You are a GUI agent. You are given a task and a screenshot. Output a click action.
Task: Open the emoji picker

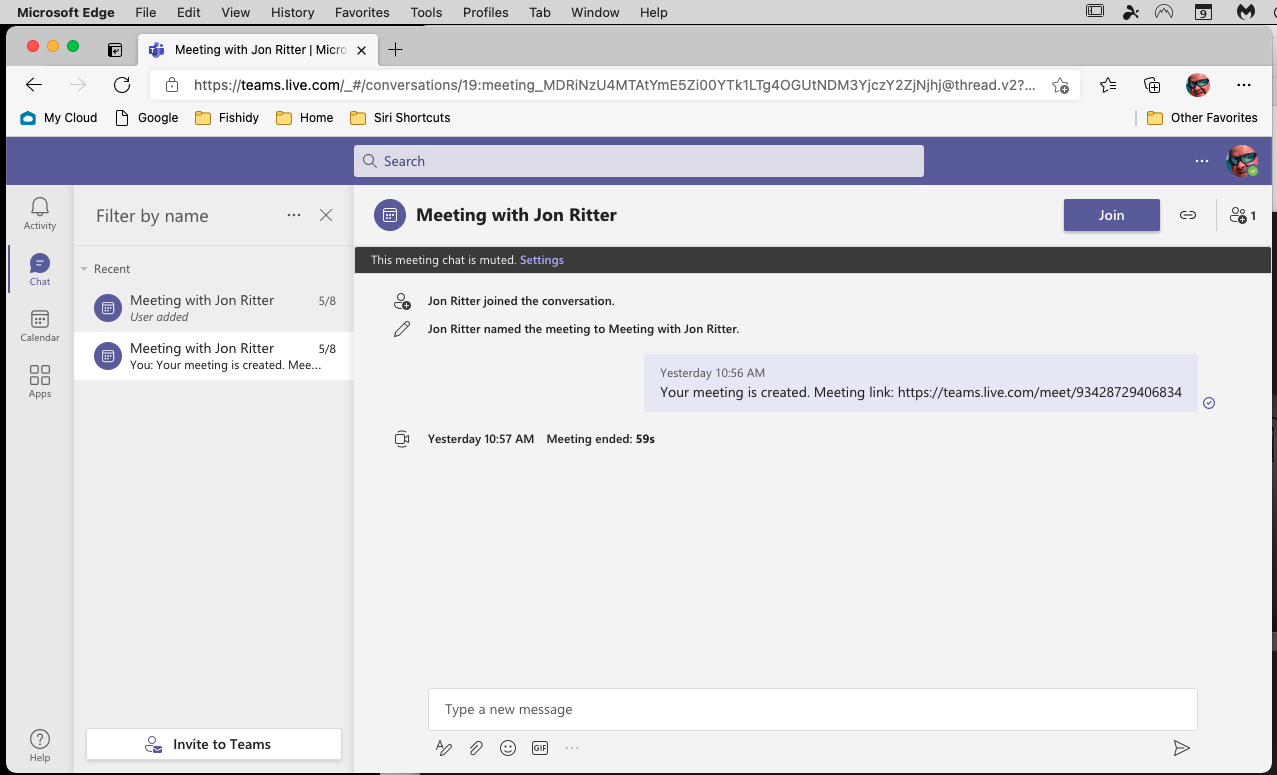pos(508,748)
